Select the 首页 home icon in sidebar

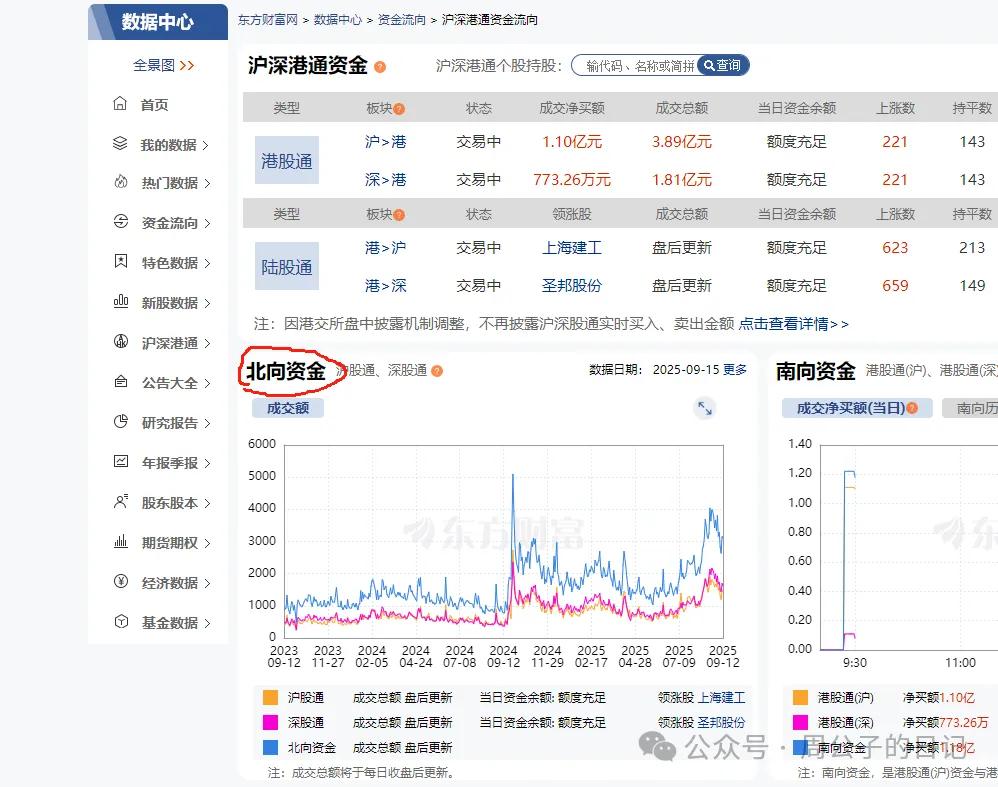pyautogui.click(x=120, y=104)
